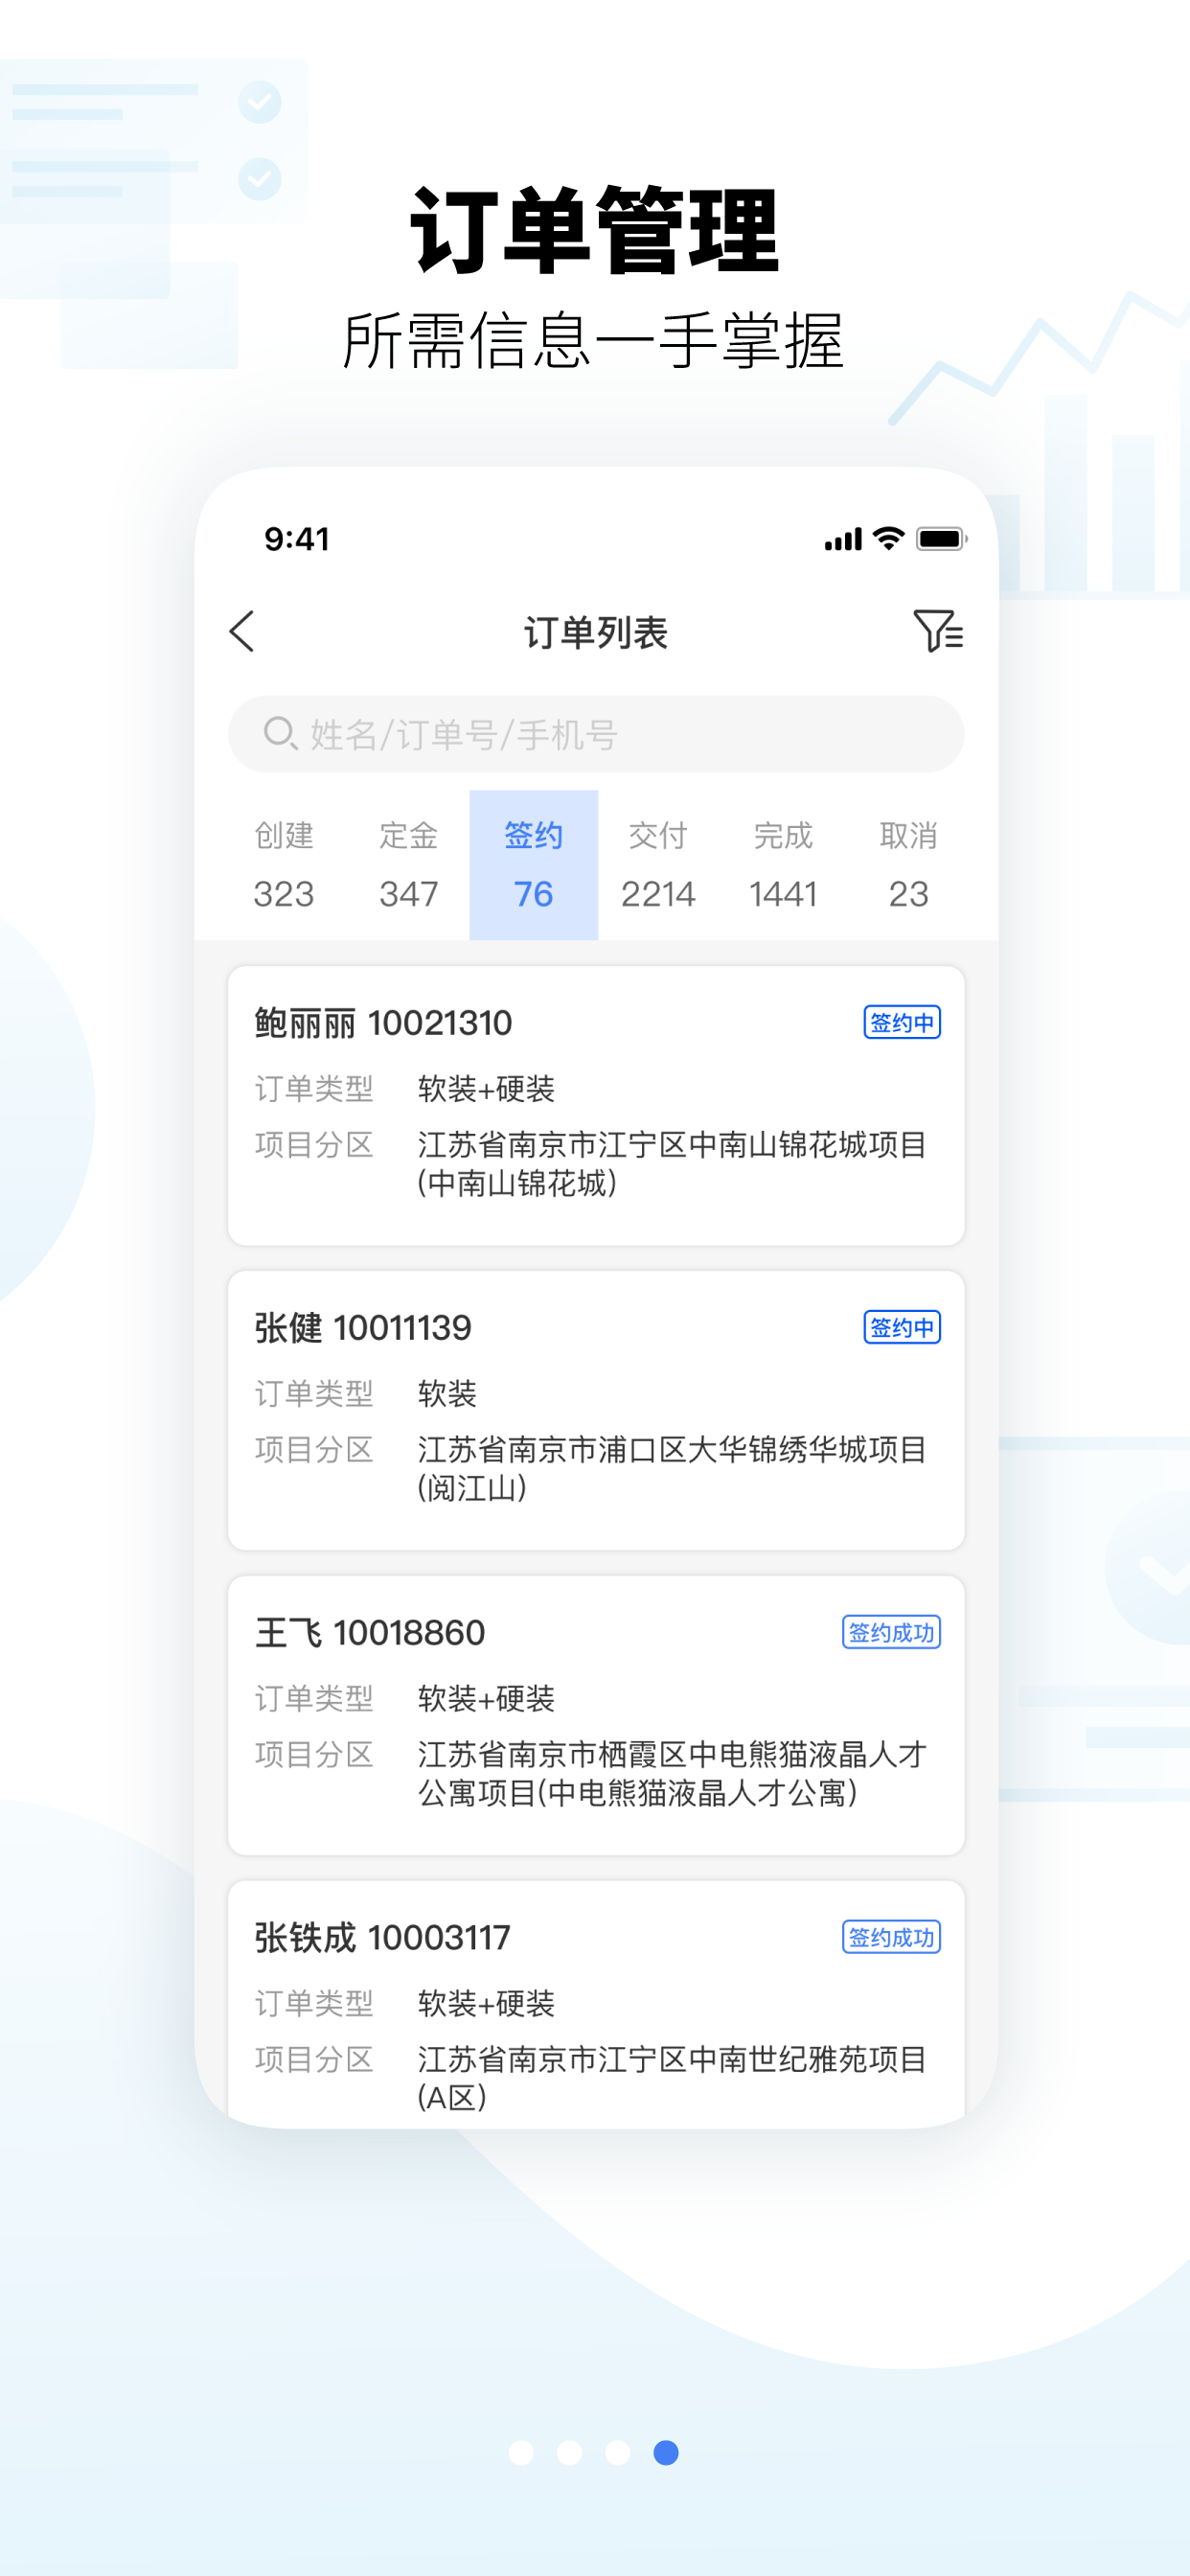Switch to the 定金 tab
Image resolution: width=1190 pixels, height=2576 pixels.
pyautogui.click(x=408, y=865)
